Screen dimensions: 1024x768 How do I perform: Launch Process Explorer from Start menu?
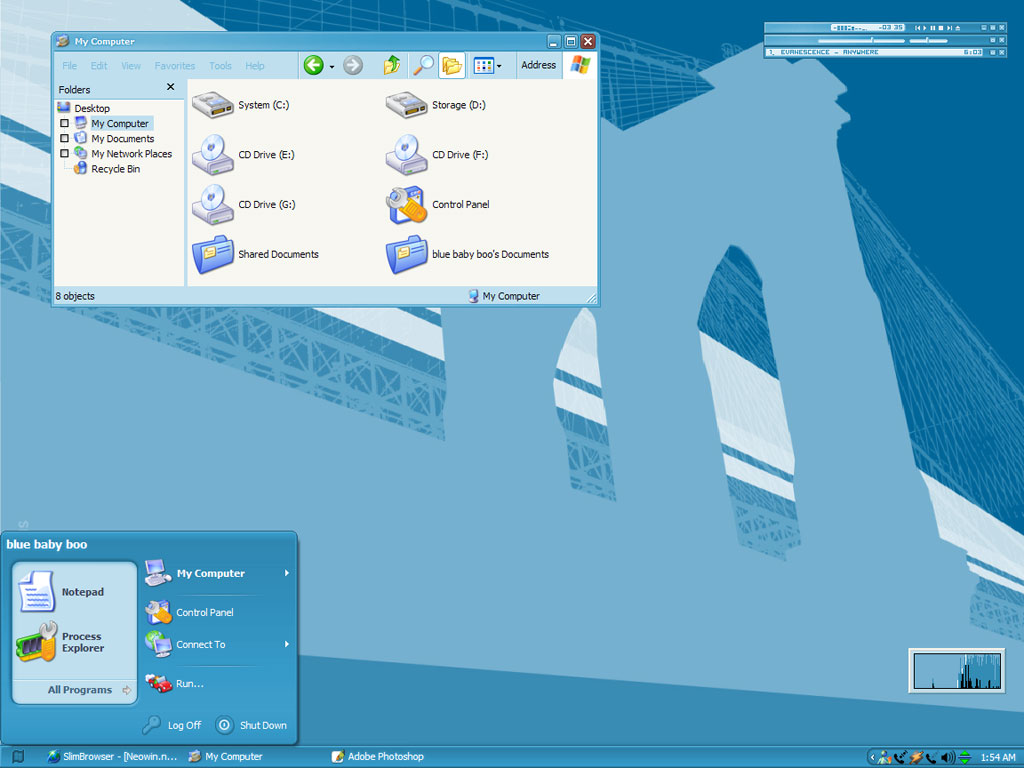pos(37,642)
